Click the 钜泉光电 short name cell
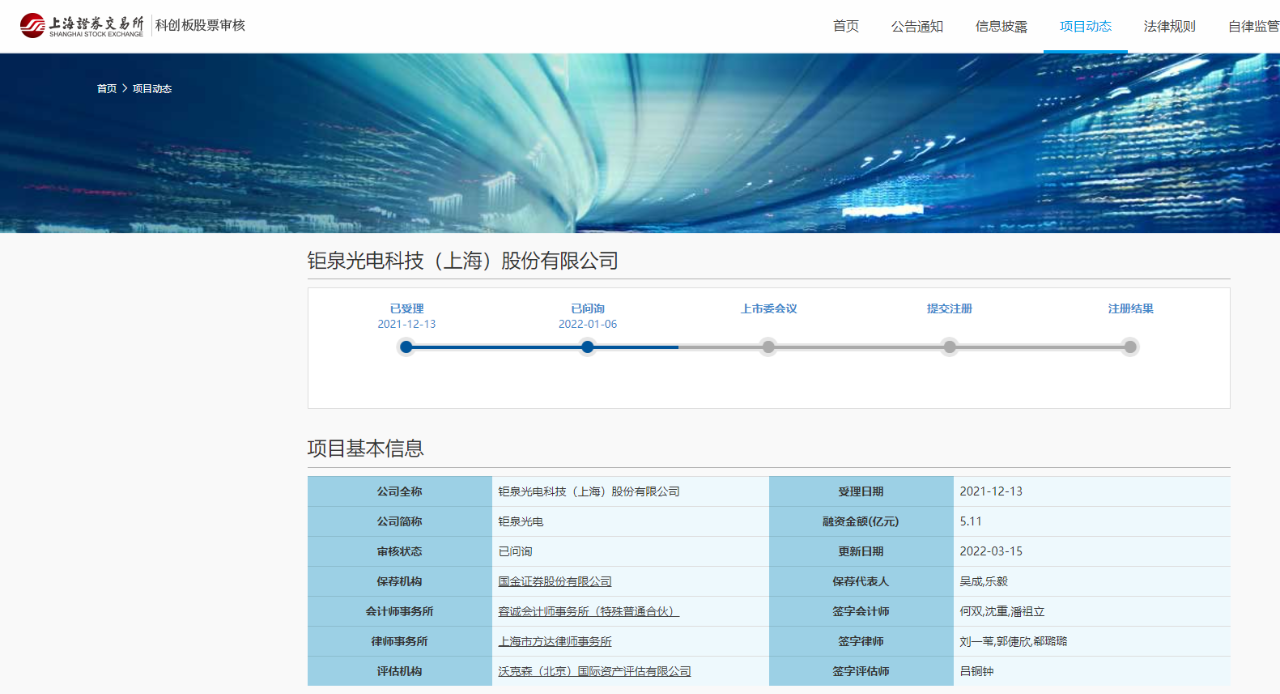The width and height of the screenshot is (1280, 694). pos(631,521)
